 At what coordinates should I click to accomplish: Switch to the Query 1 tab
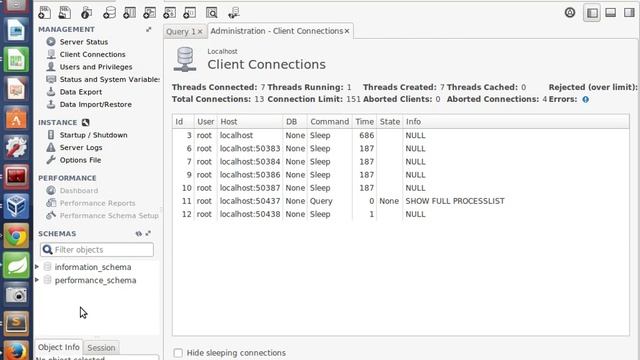(x=180, y=31)
